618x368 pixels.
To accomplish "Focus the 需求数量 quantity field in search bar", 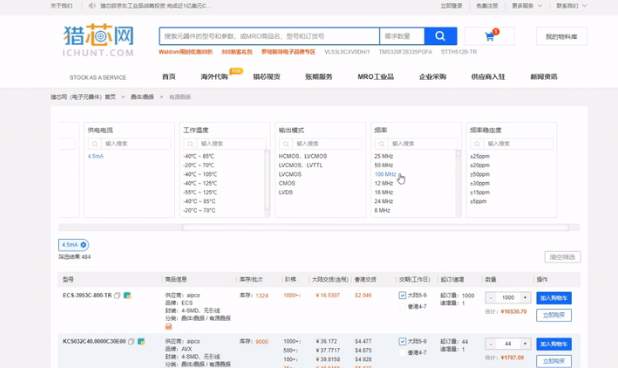I will pos(402,36).
